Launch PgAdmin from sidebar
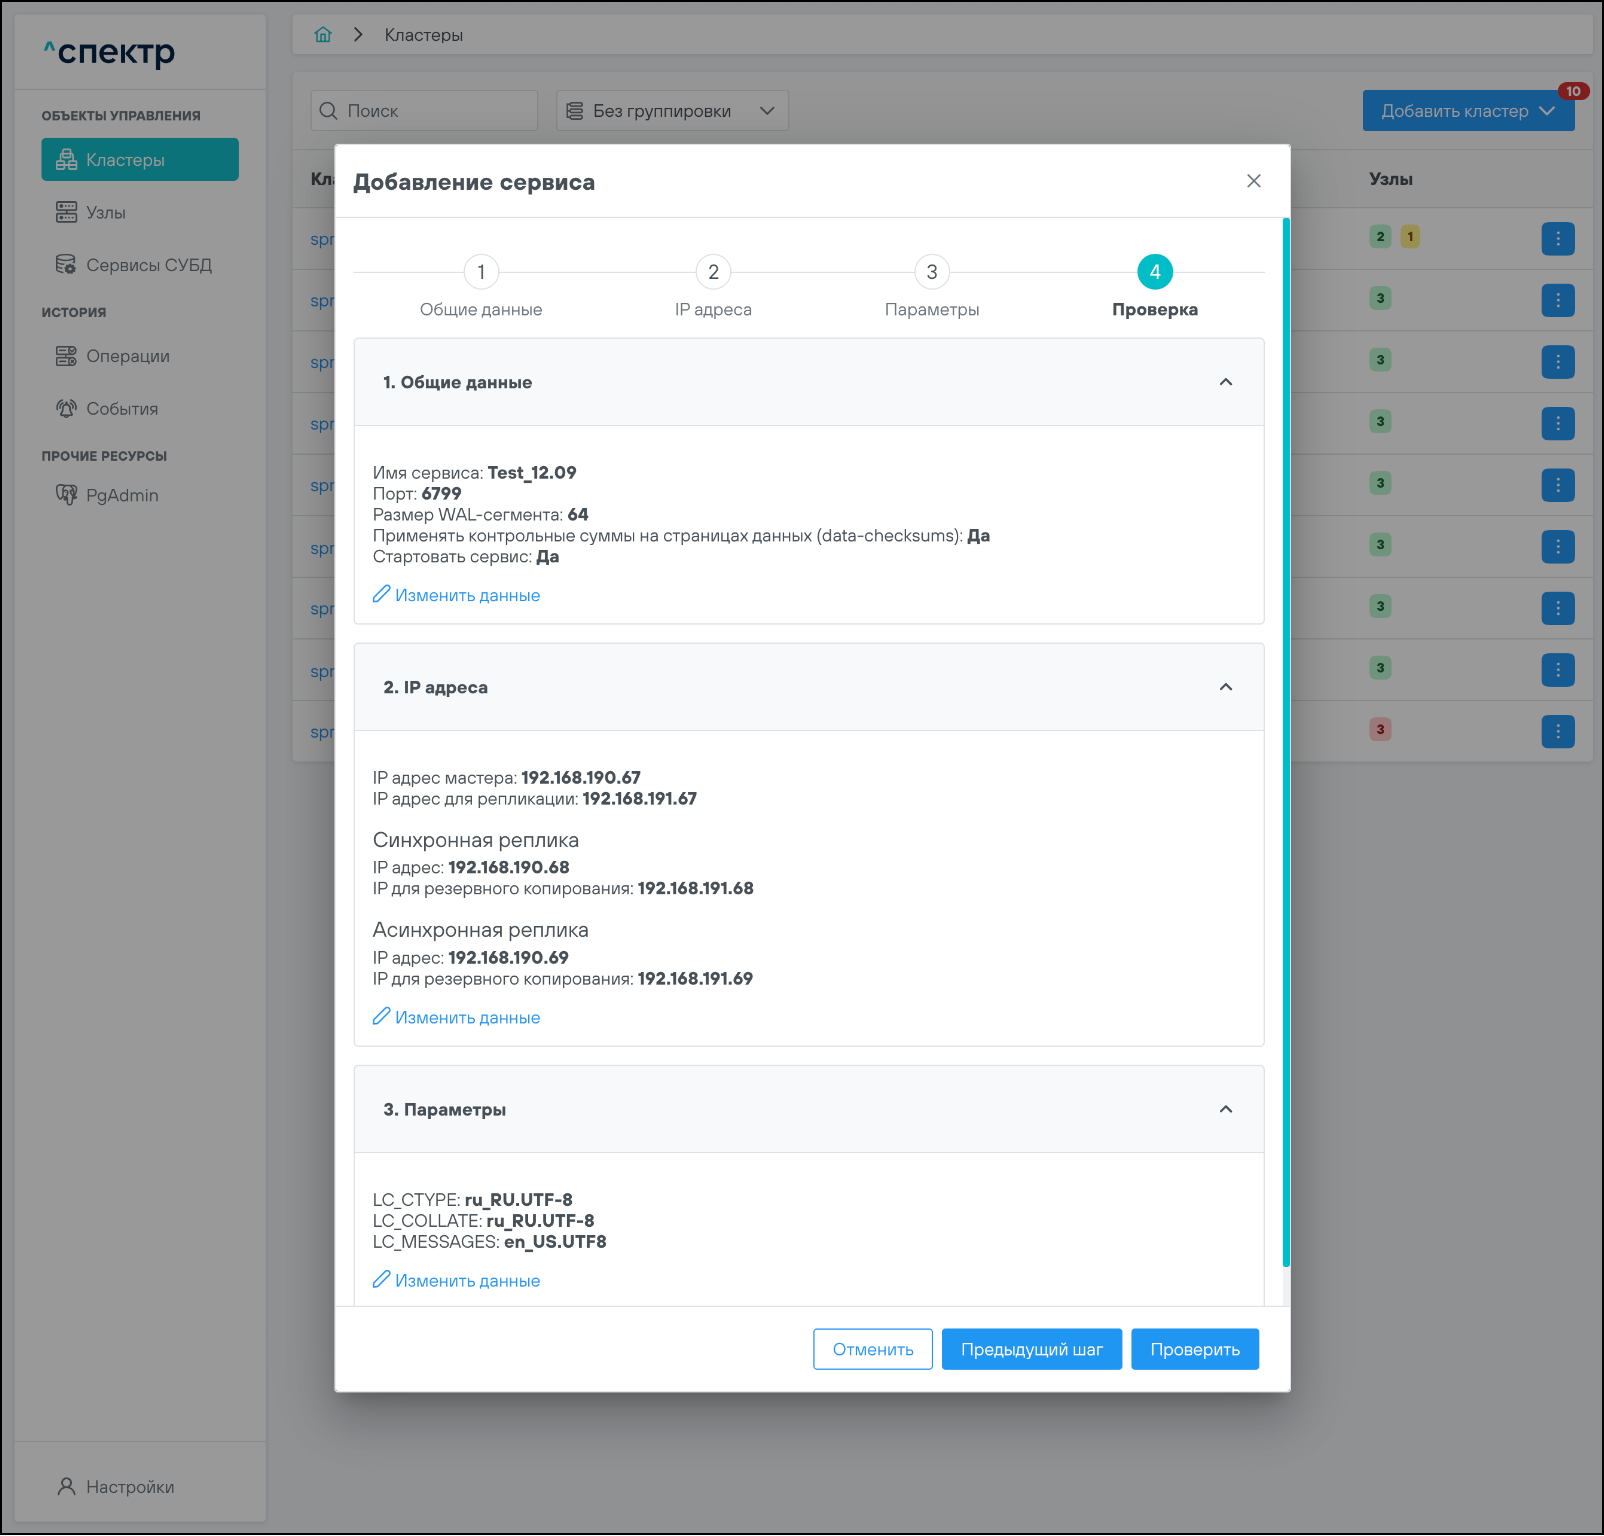Screen dimensions: 1604x1536 pyautogui.click(x=121, y=495)
